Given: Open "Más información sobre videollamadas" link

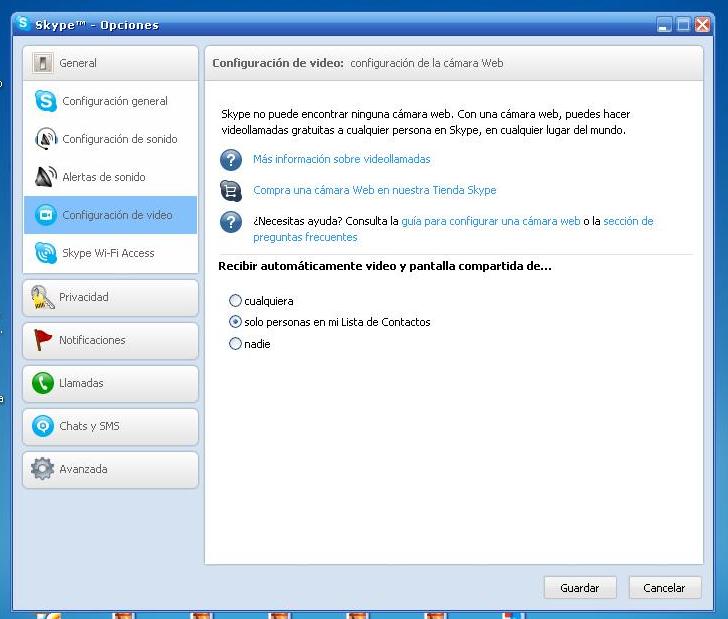Looking at the screenshot, I should pos(341,159).
